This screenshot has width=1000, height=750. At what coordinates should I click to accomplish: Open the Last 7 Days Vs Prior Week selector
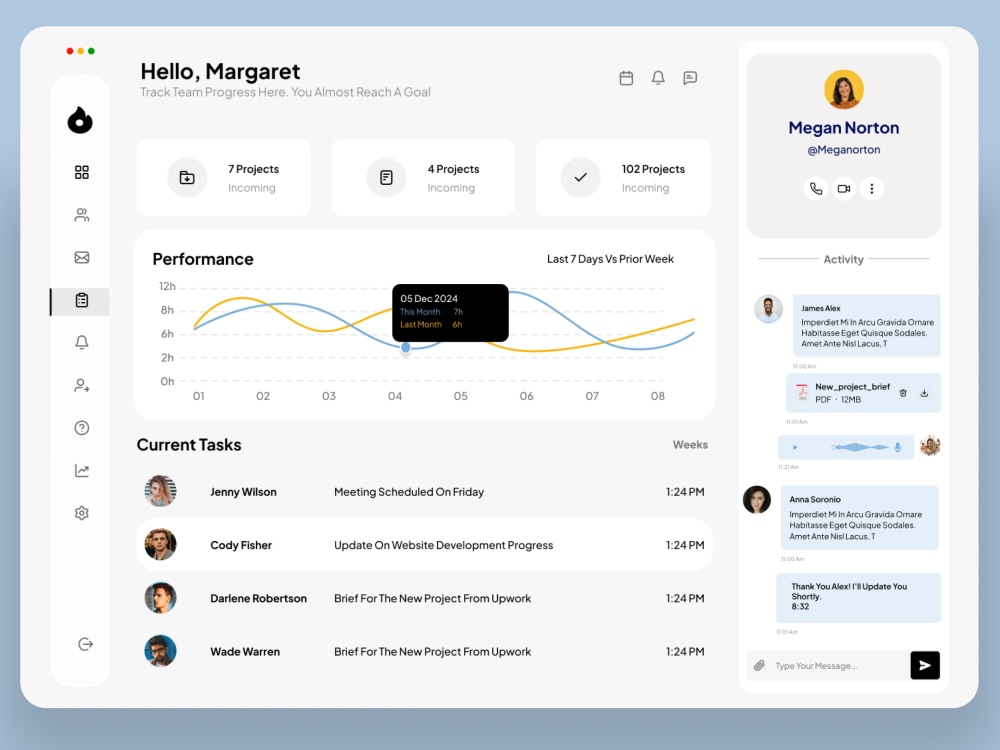pos(610,259)
